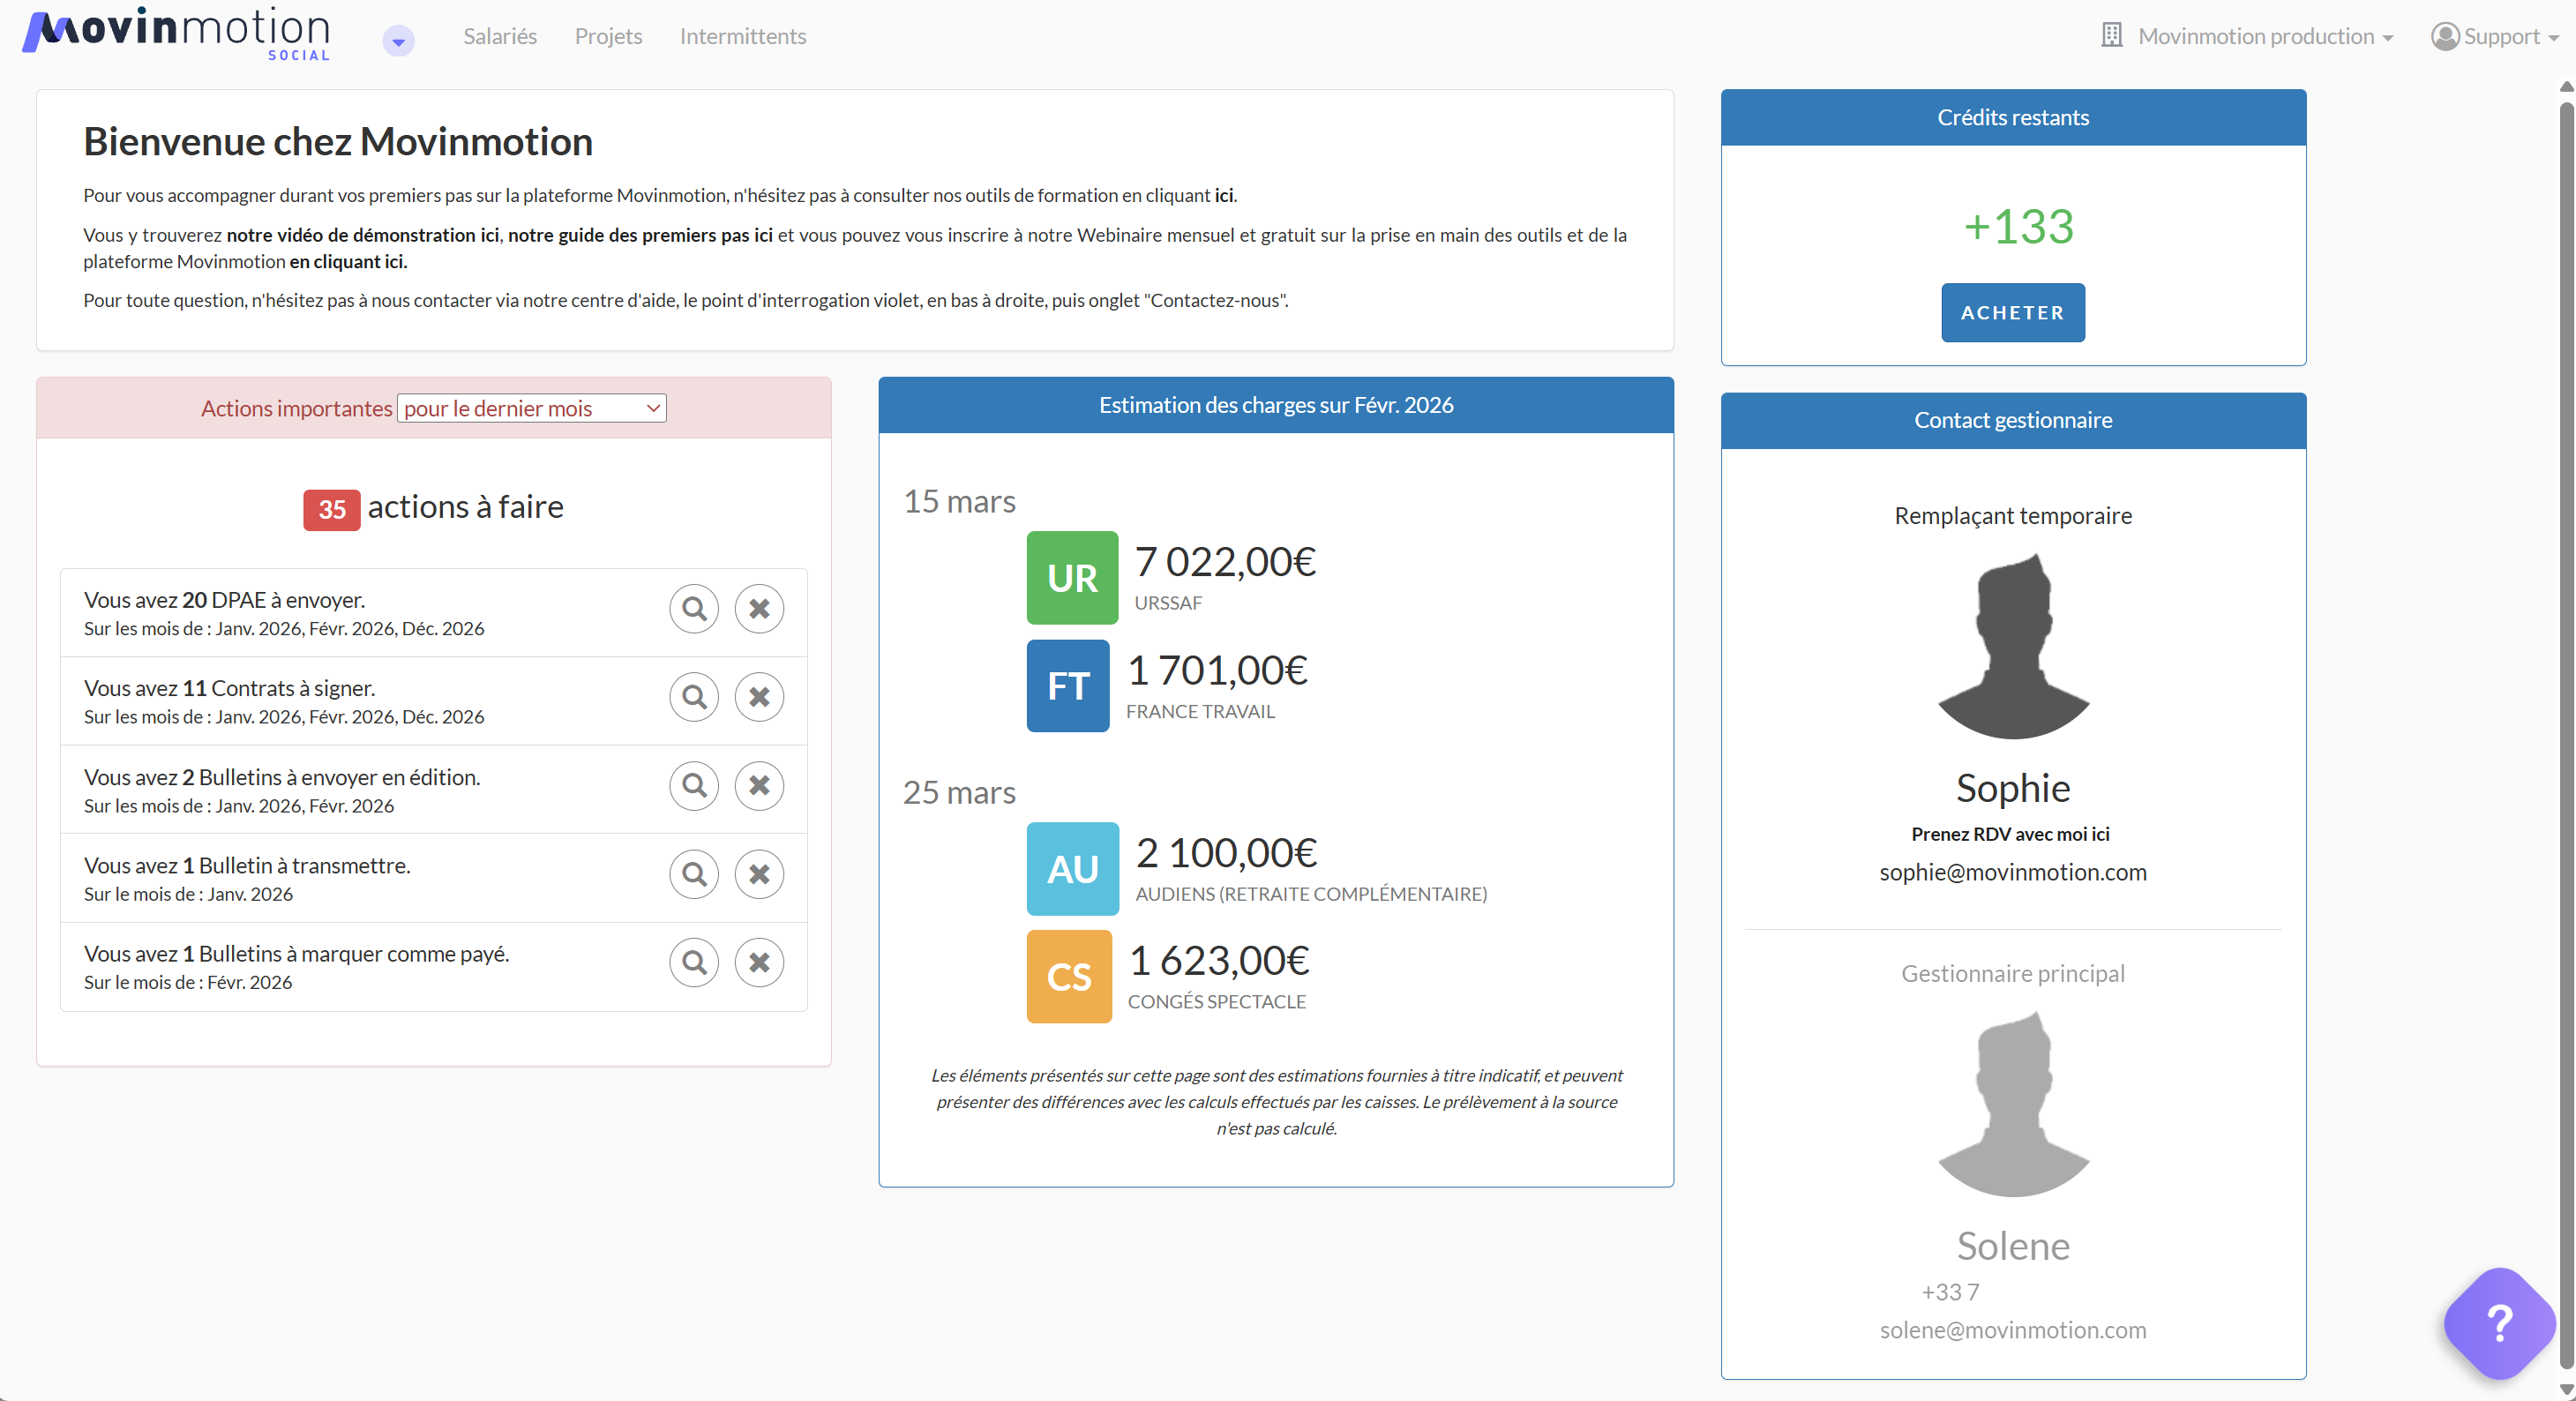2576x1401 pixels.
Task: Click magnifier icon for DPAE à envoyer
Action: click(694, 608)
